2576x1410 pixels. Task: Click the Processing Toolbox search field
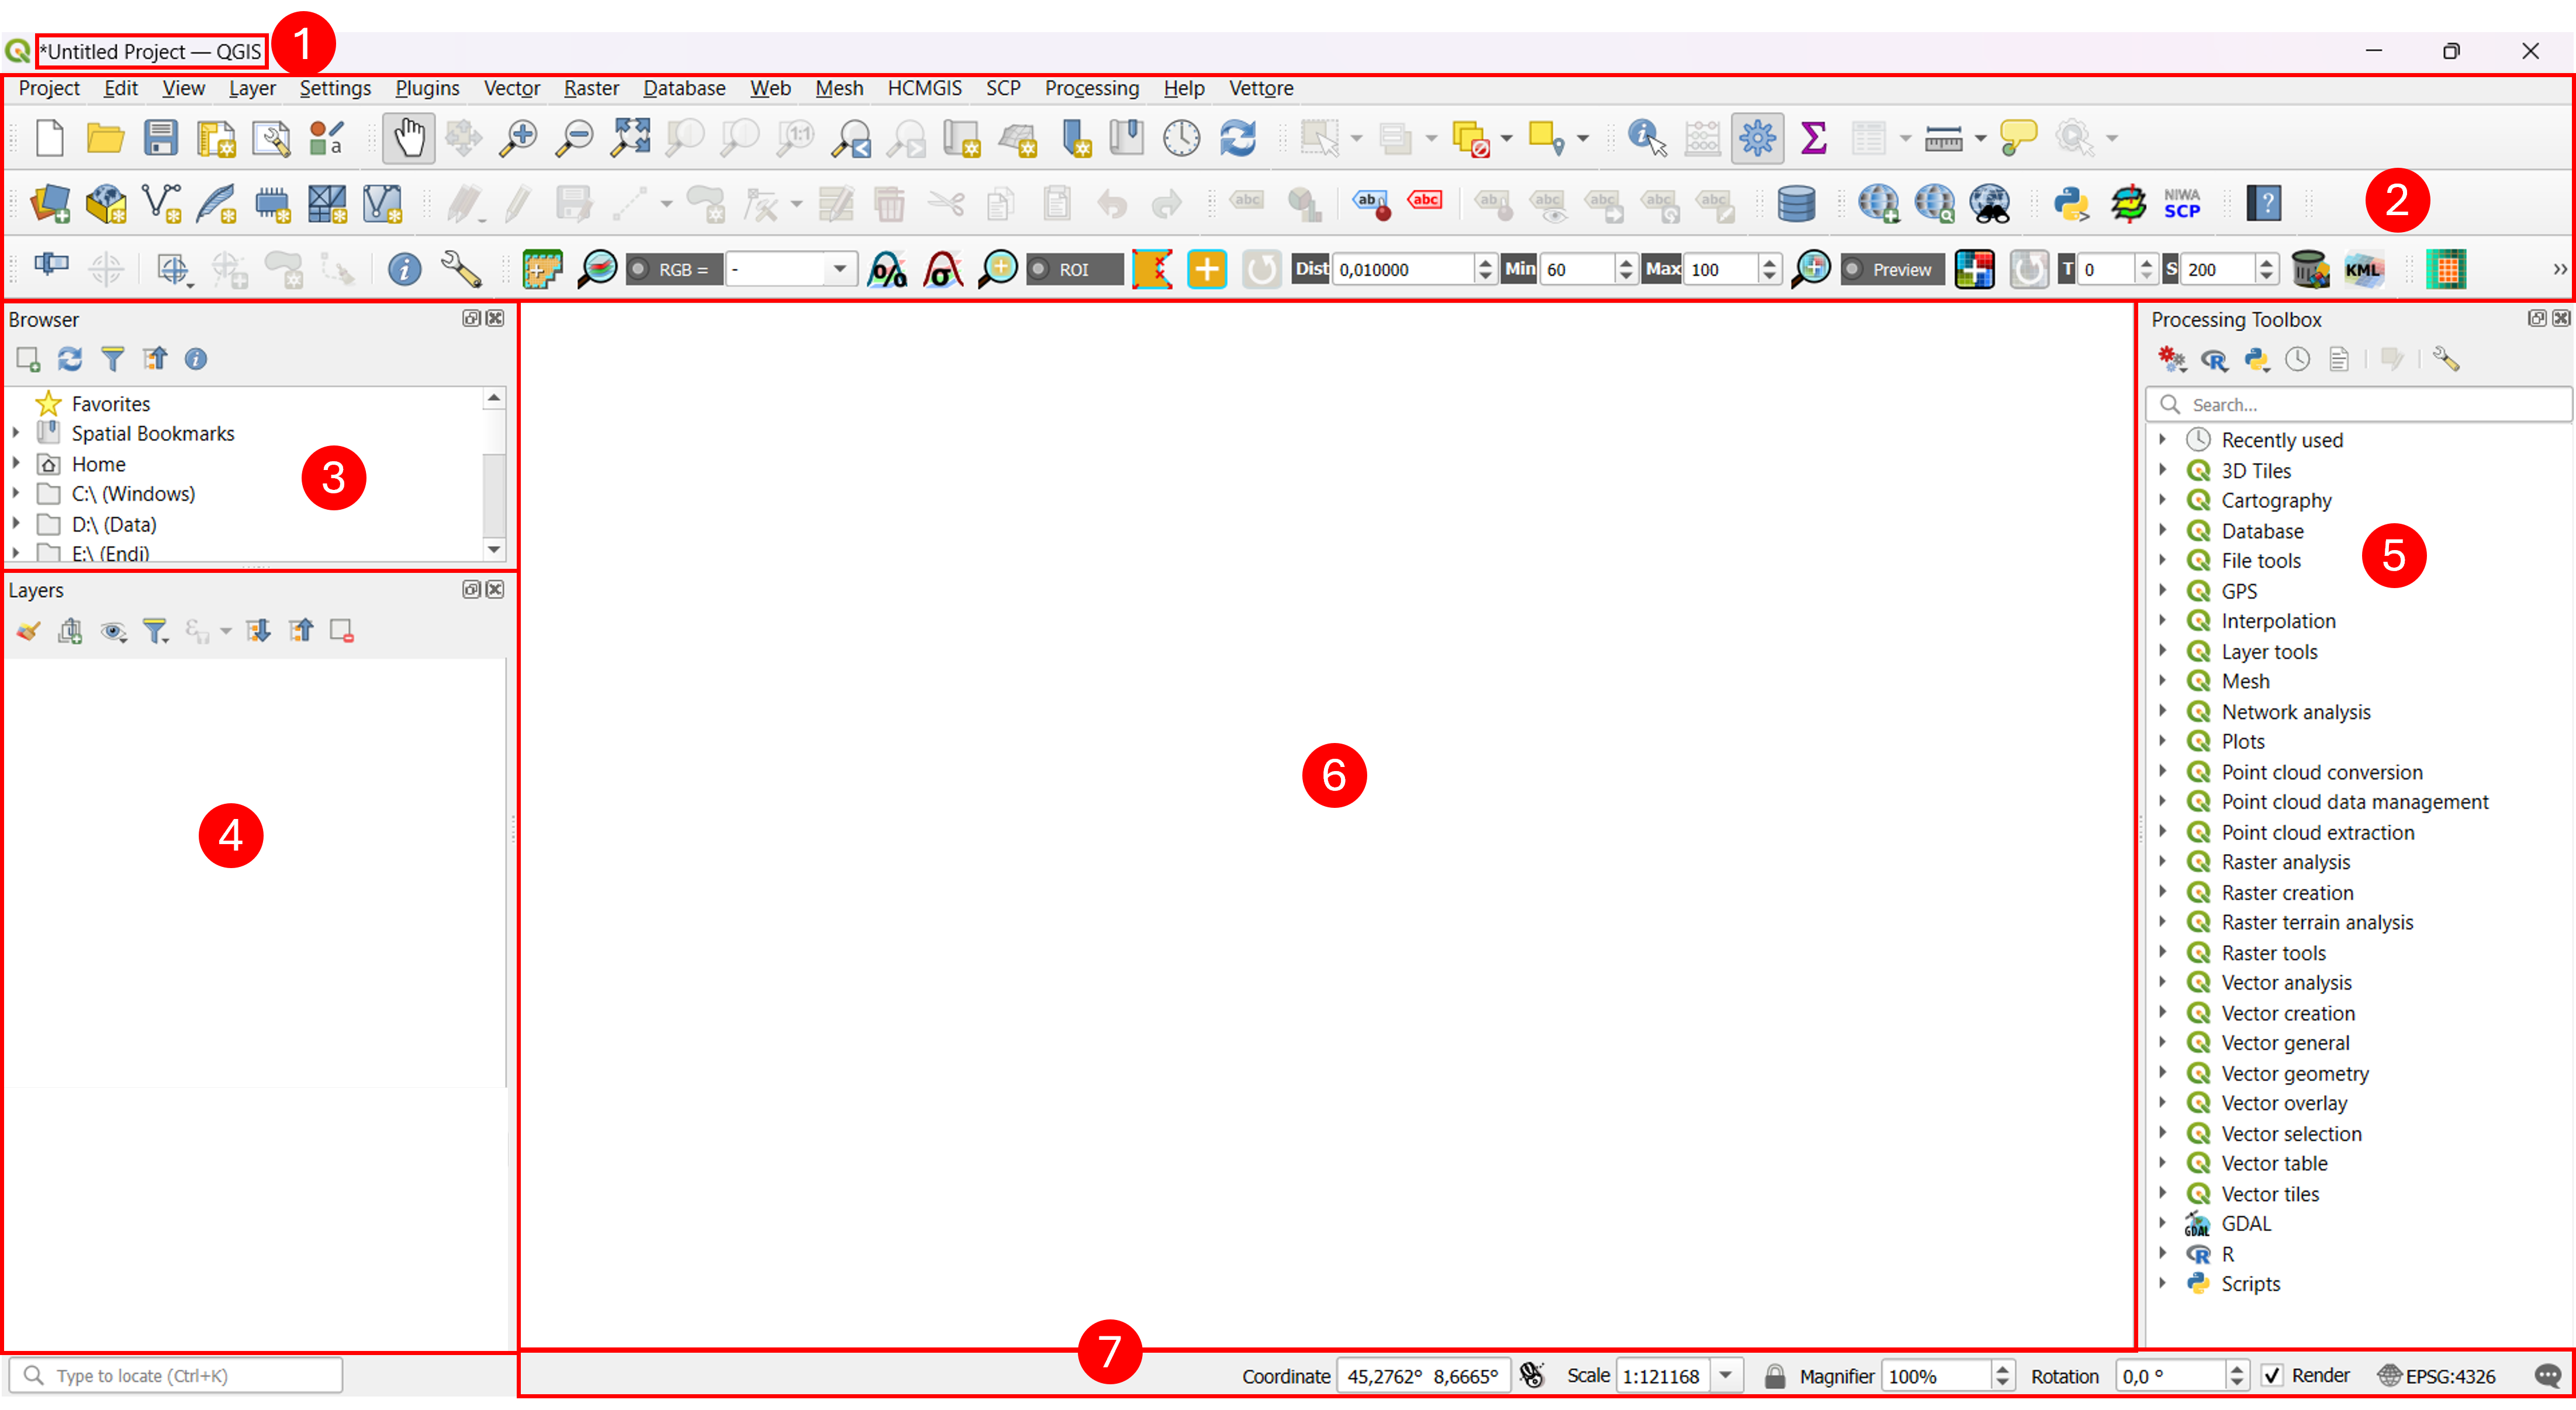tap(2358, 404)
